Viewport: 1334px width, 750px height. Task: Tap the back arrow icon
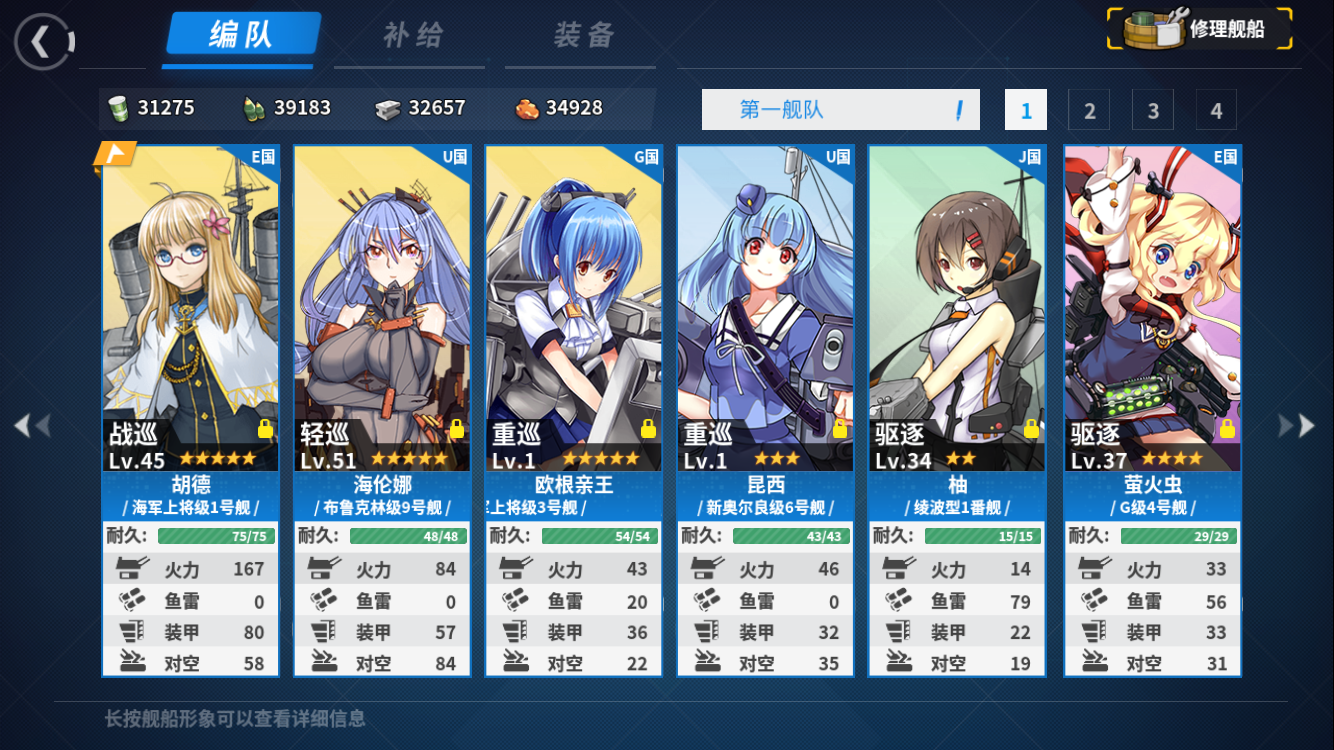[43, 41]
